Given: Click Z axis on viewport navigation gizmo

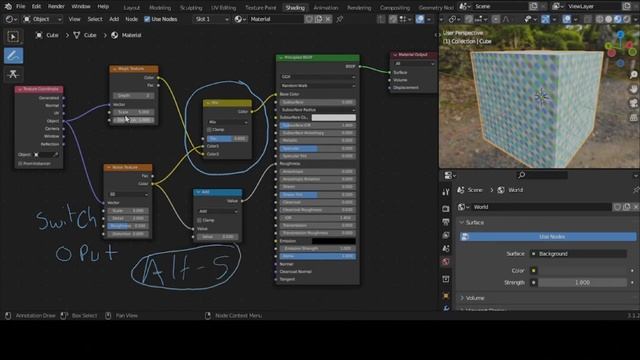Looking at the screenshot, I should click(x=620, y=35).
